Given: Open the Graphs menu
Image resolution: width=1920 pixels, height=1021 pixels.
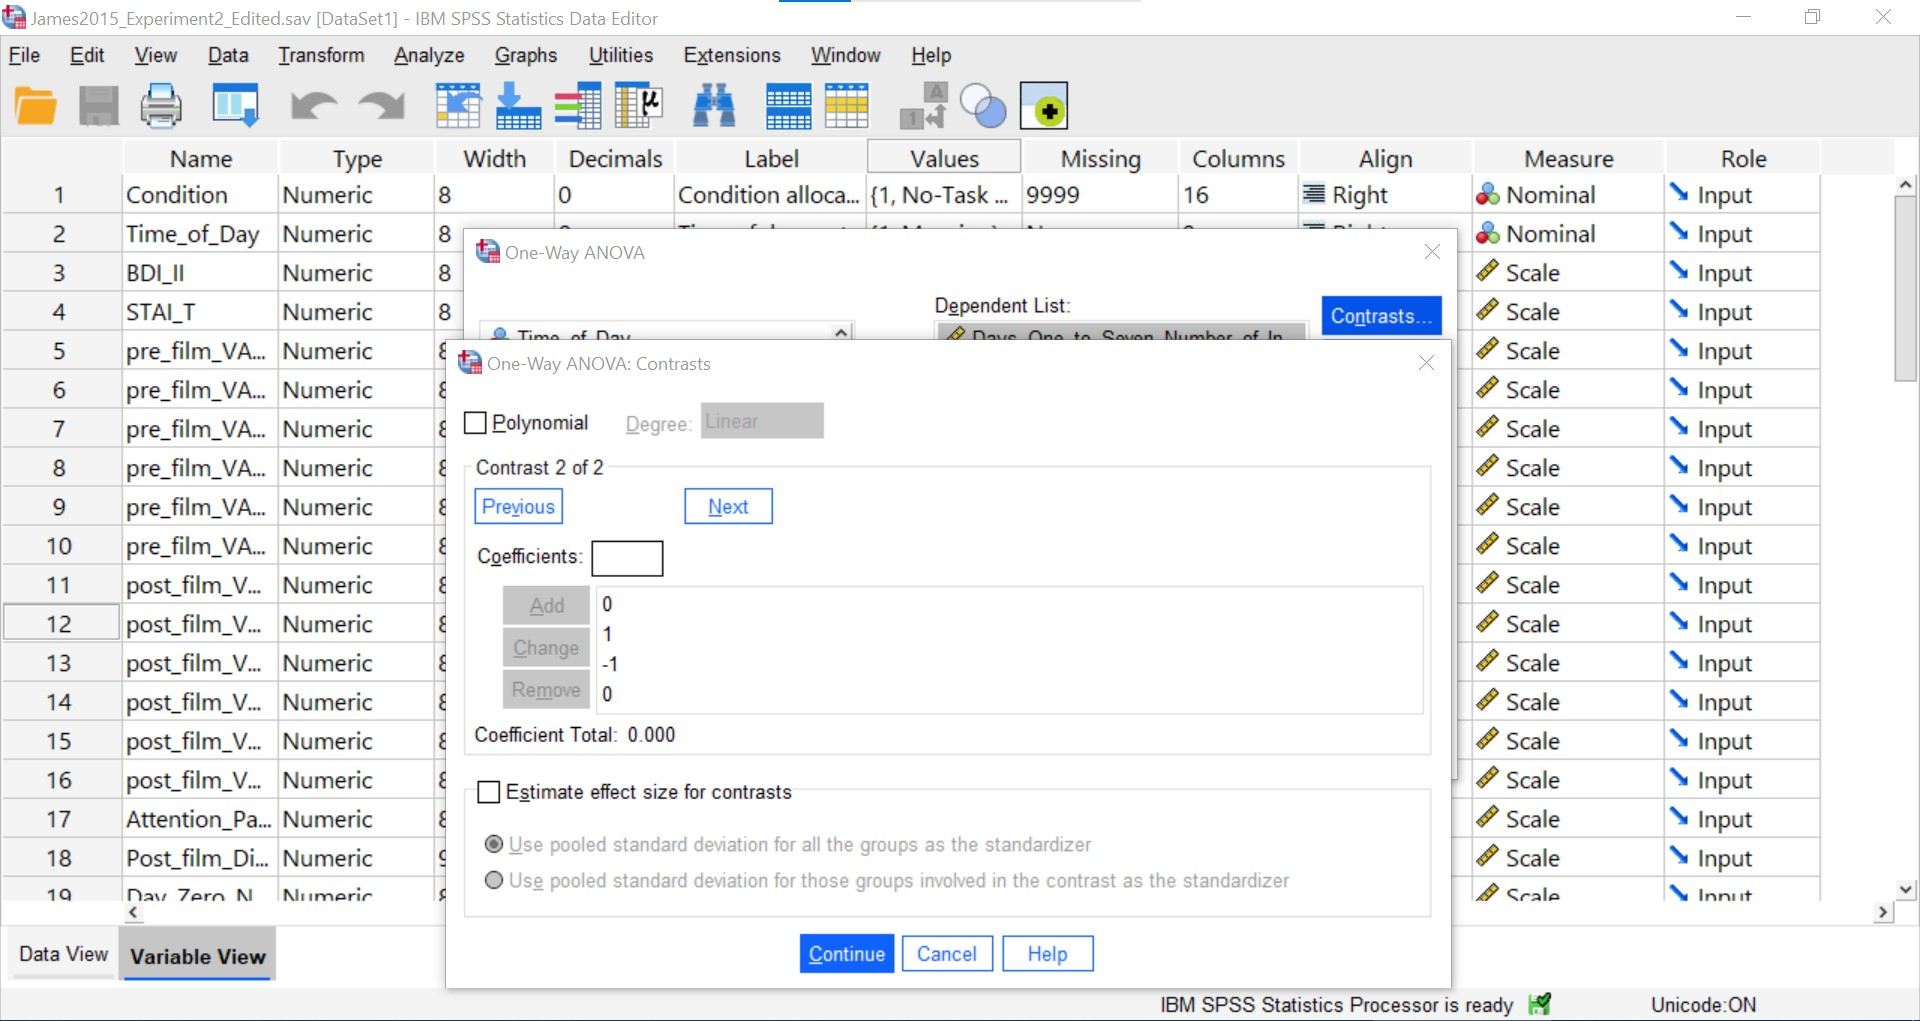Looking at the screenshot, I should 526,55.
